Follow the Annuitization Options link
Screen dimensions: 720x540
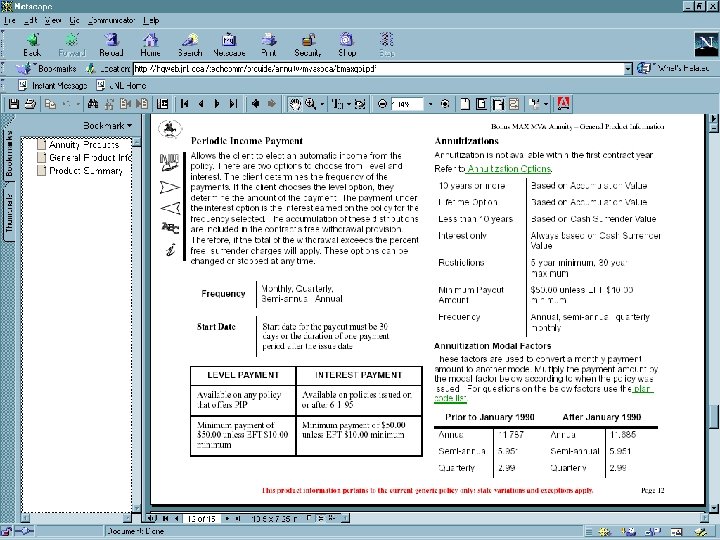(x=508, y=169)
